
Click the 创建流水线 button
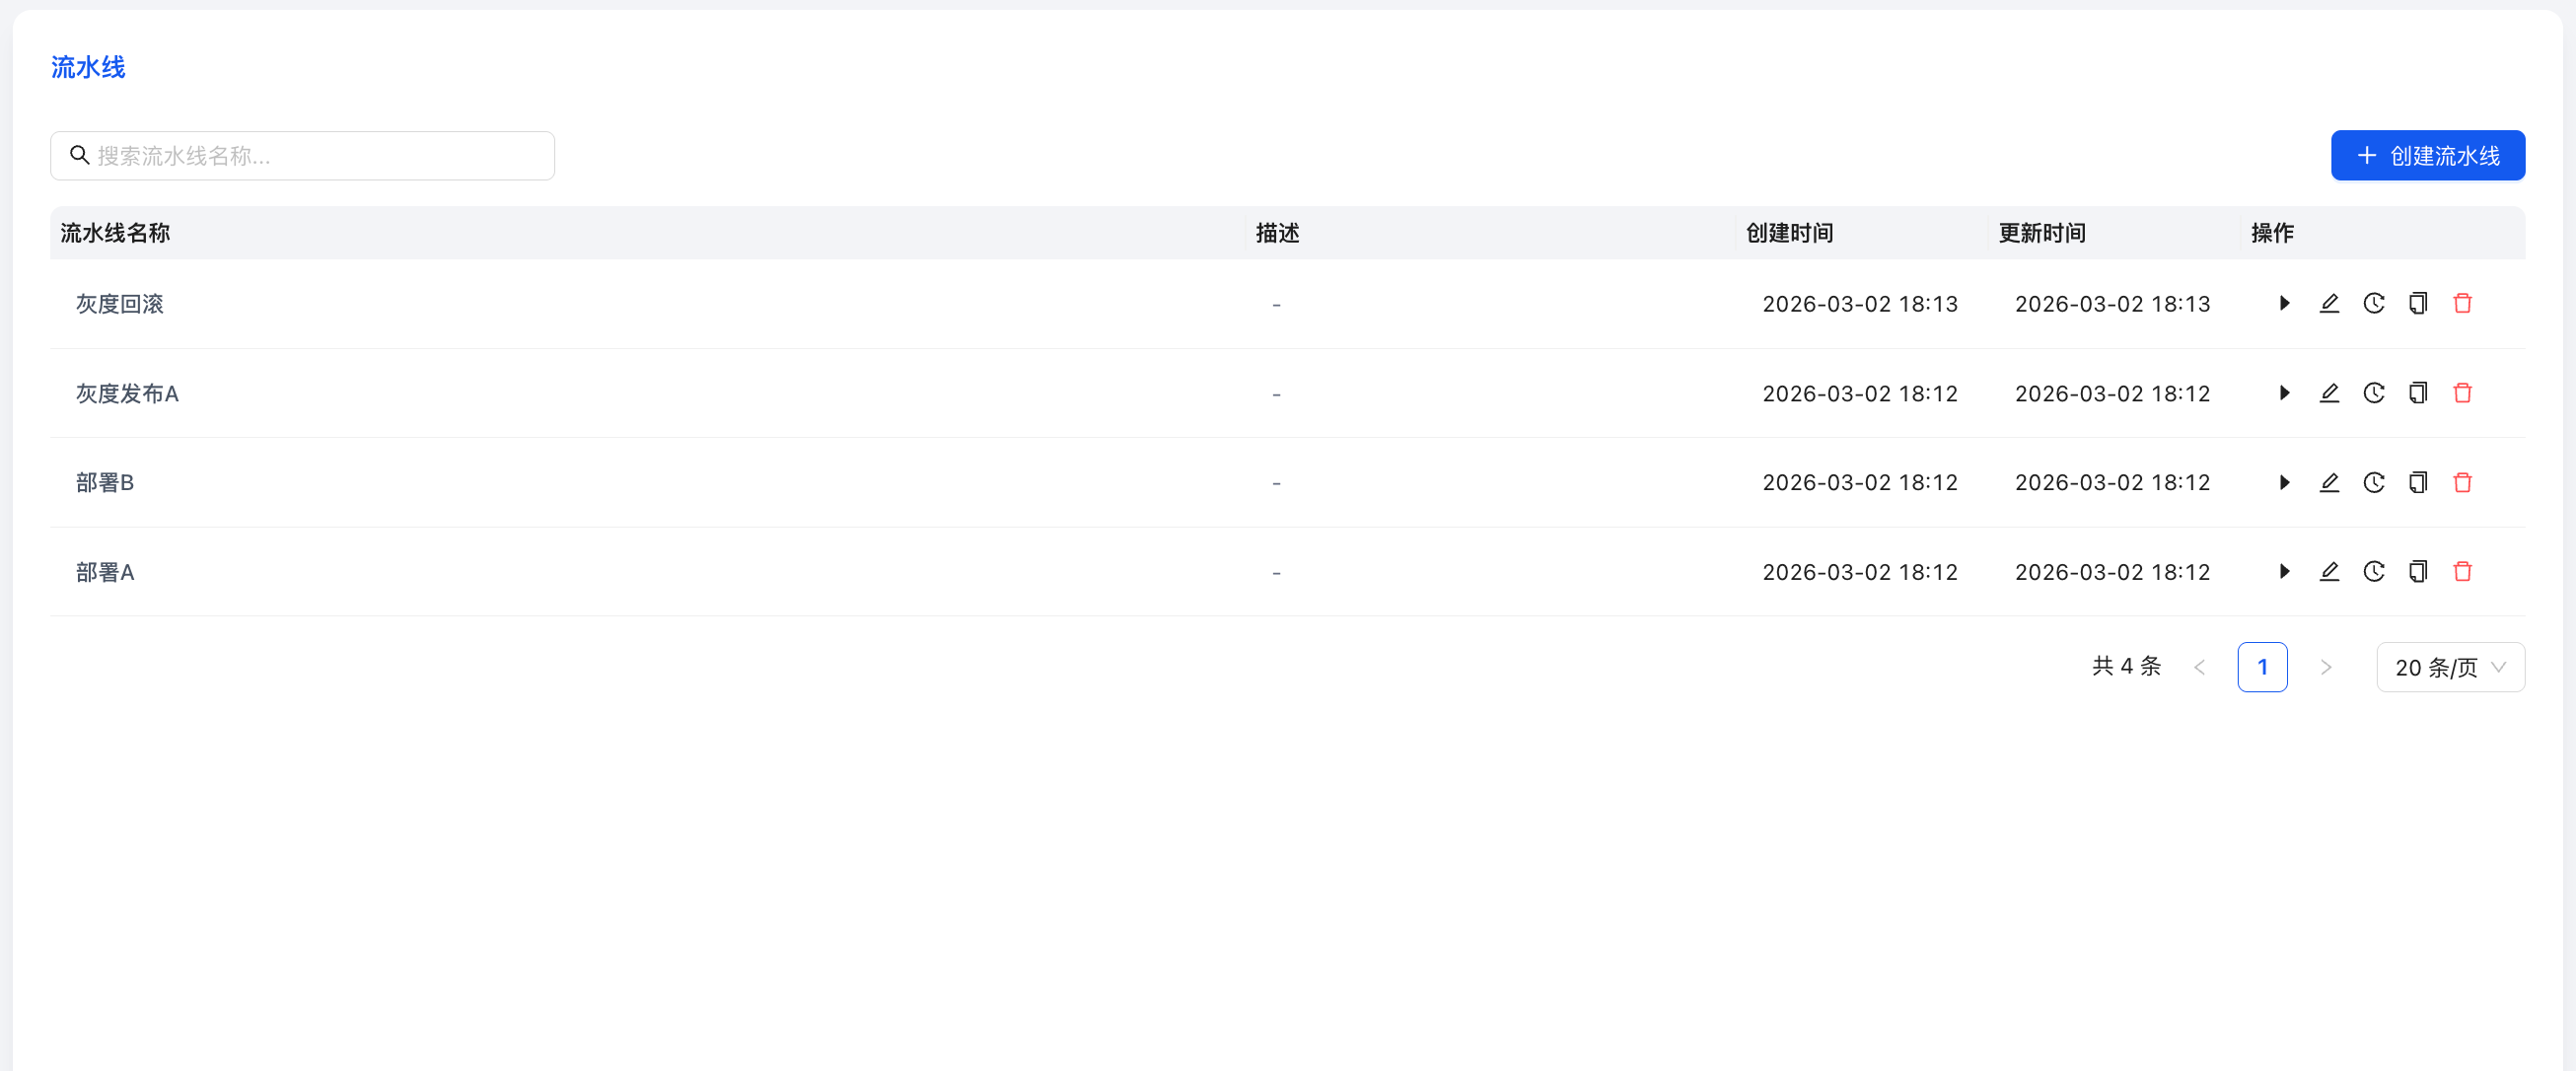point(2427,156)
